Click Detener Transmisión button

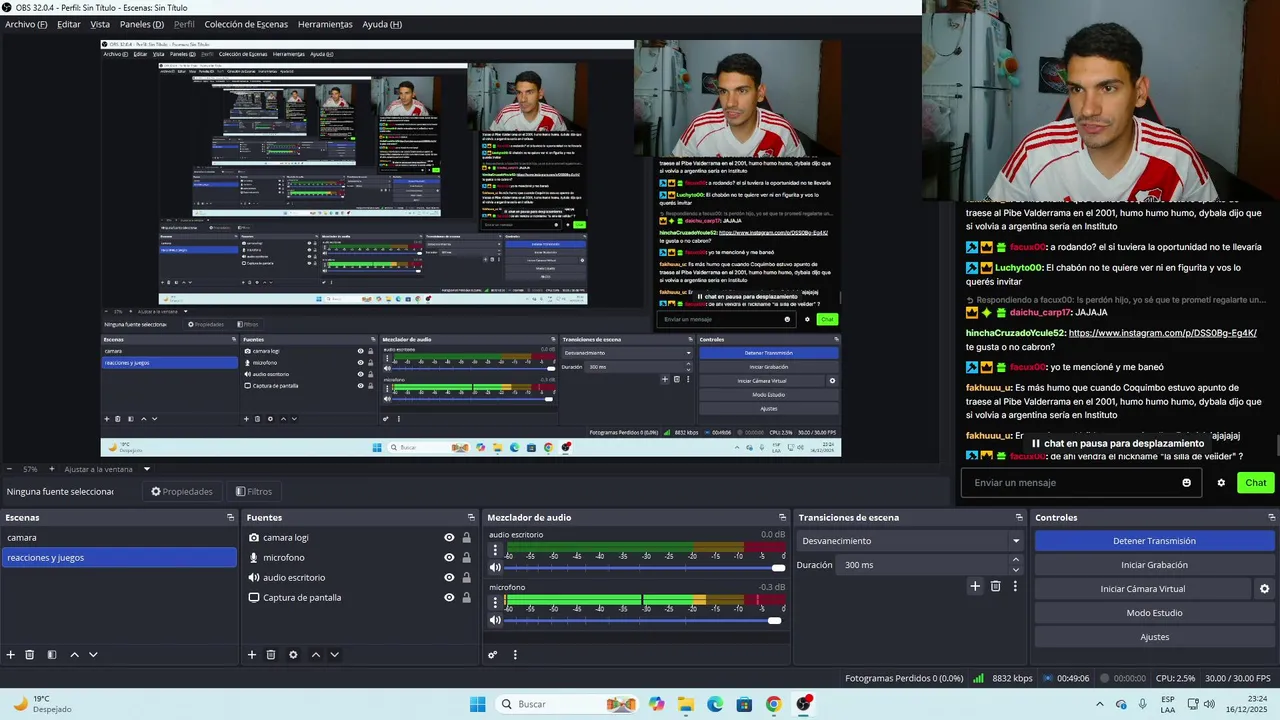click(1154, 541)
